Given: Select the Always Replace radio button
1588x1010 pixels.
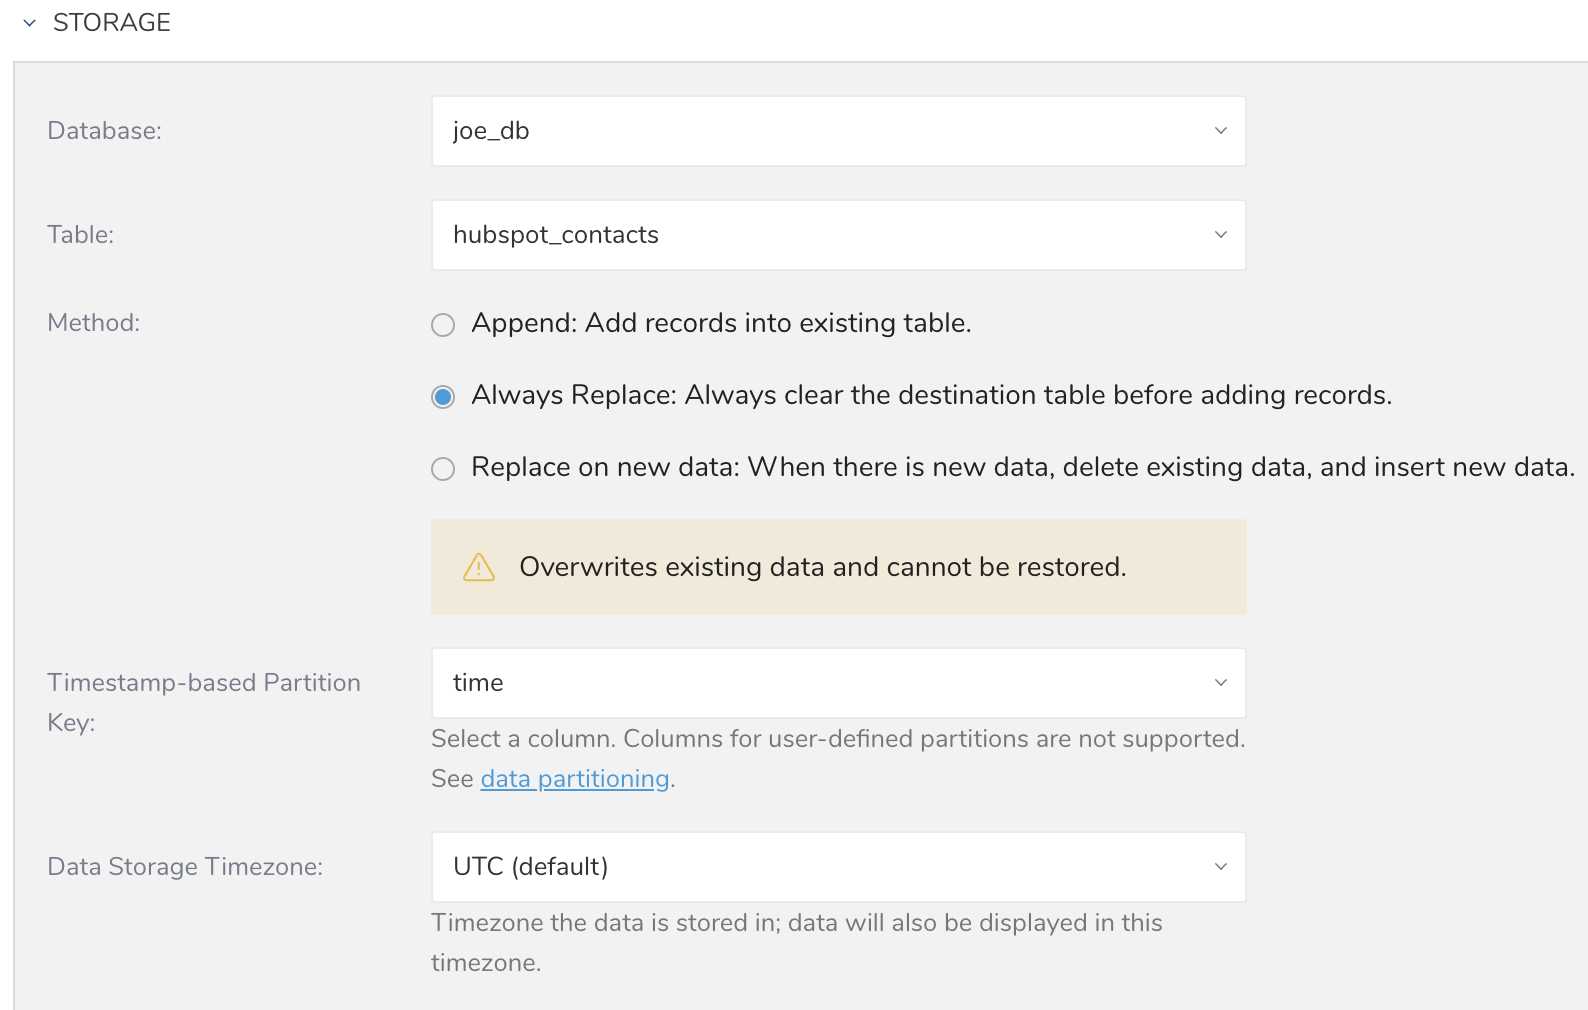Looking at the screenshot, I should 443,397.
